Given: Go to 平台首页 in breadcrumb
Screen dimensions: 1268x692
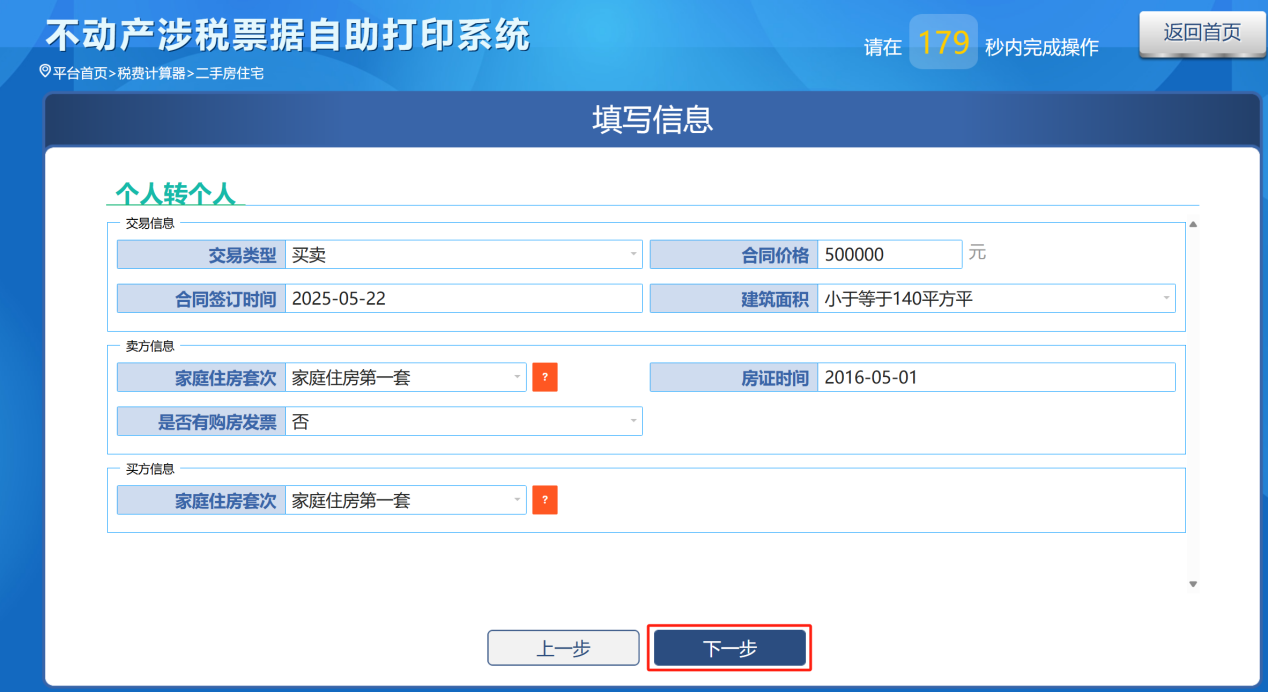Looking at the screenshot, I should tap(80, 73).
